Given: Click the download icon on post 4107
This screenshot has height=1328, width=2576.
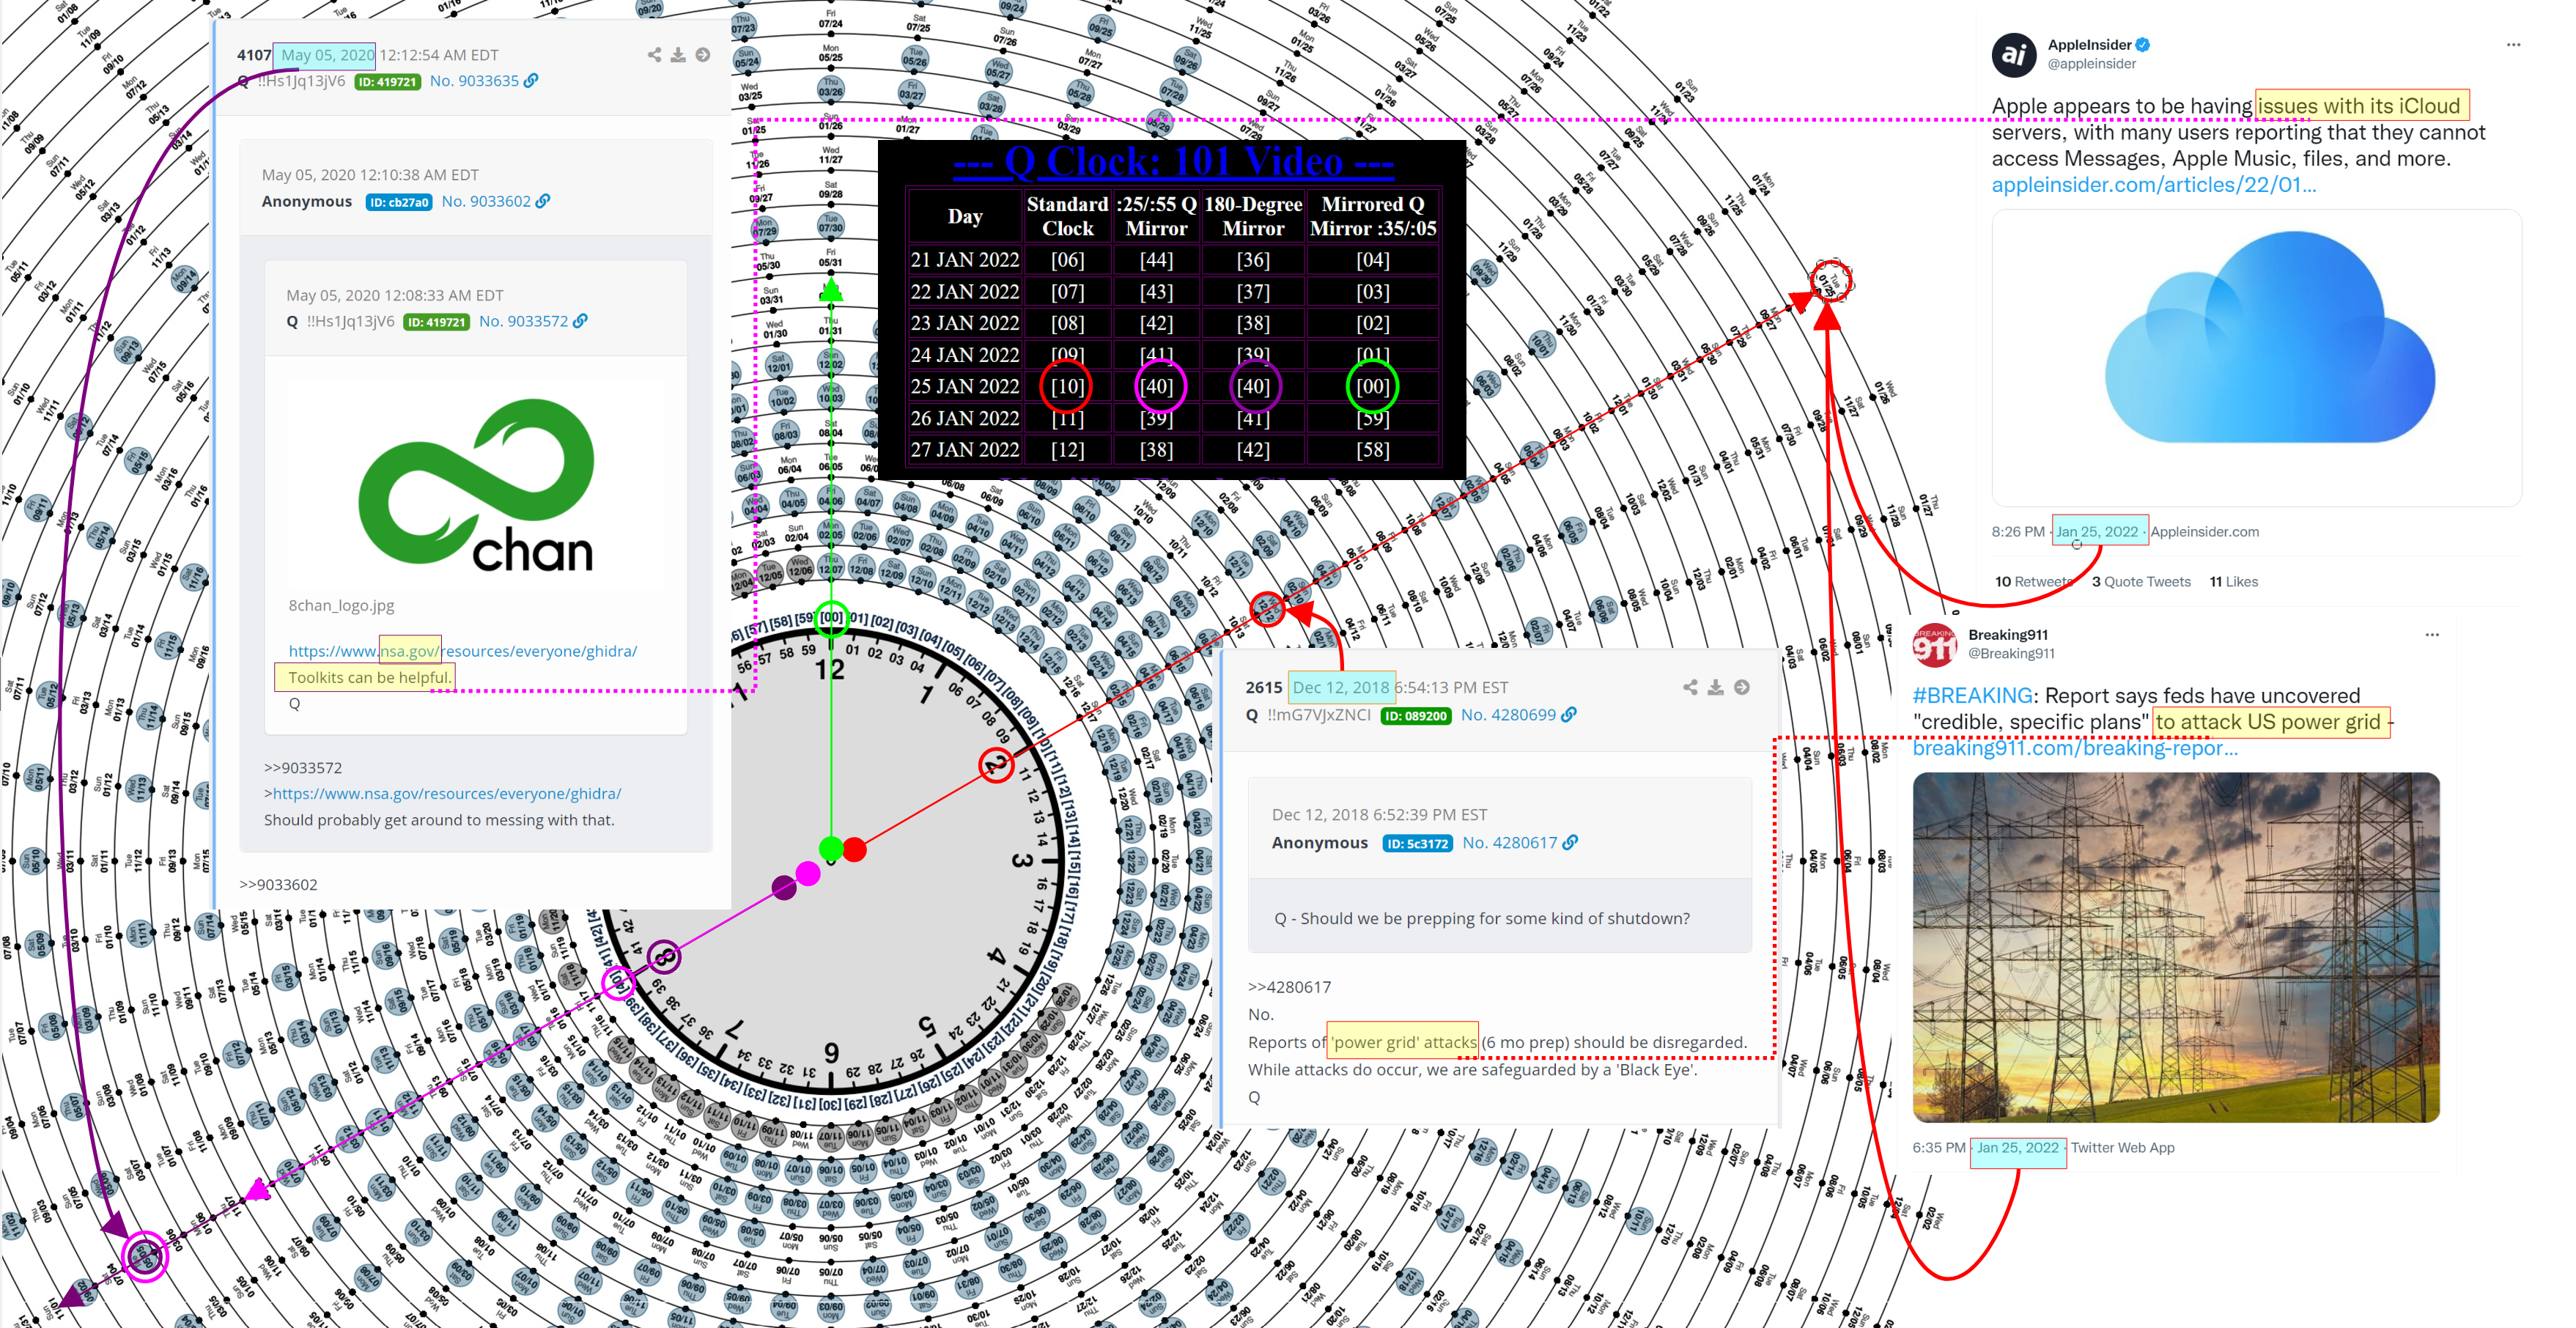Looking at the screenshot, I should (x=678, y=55).
